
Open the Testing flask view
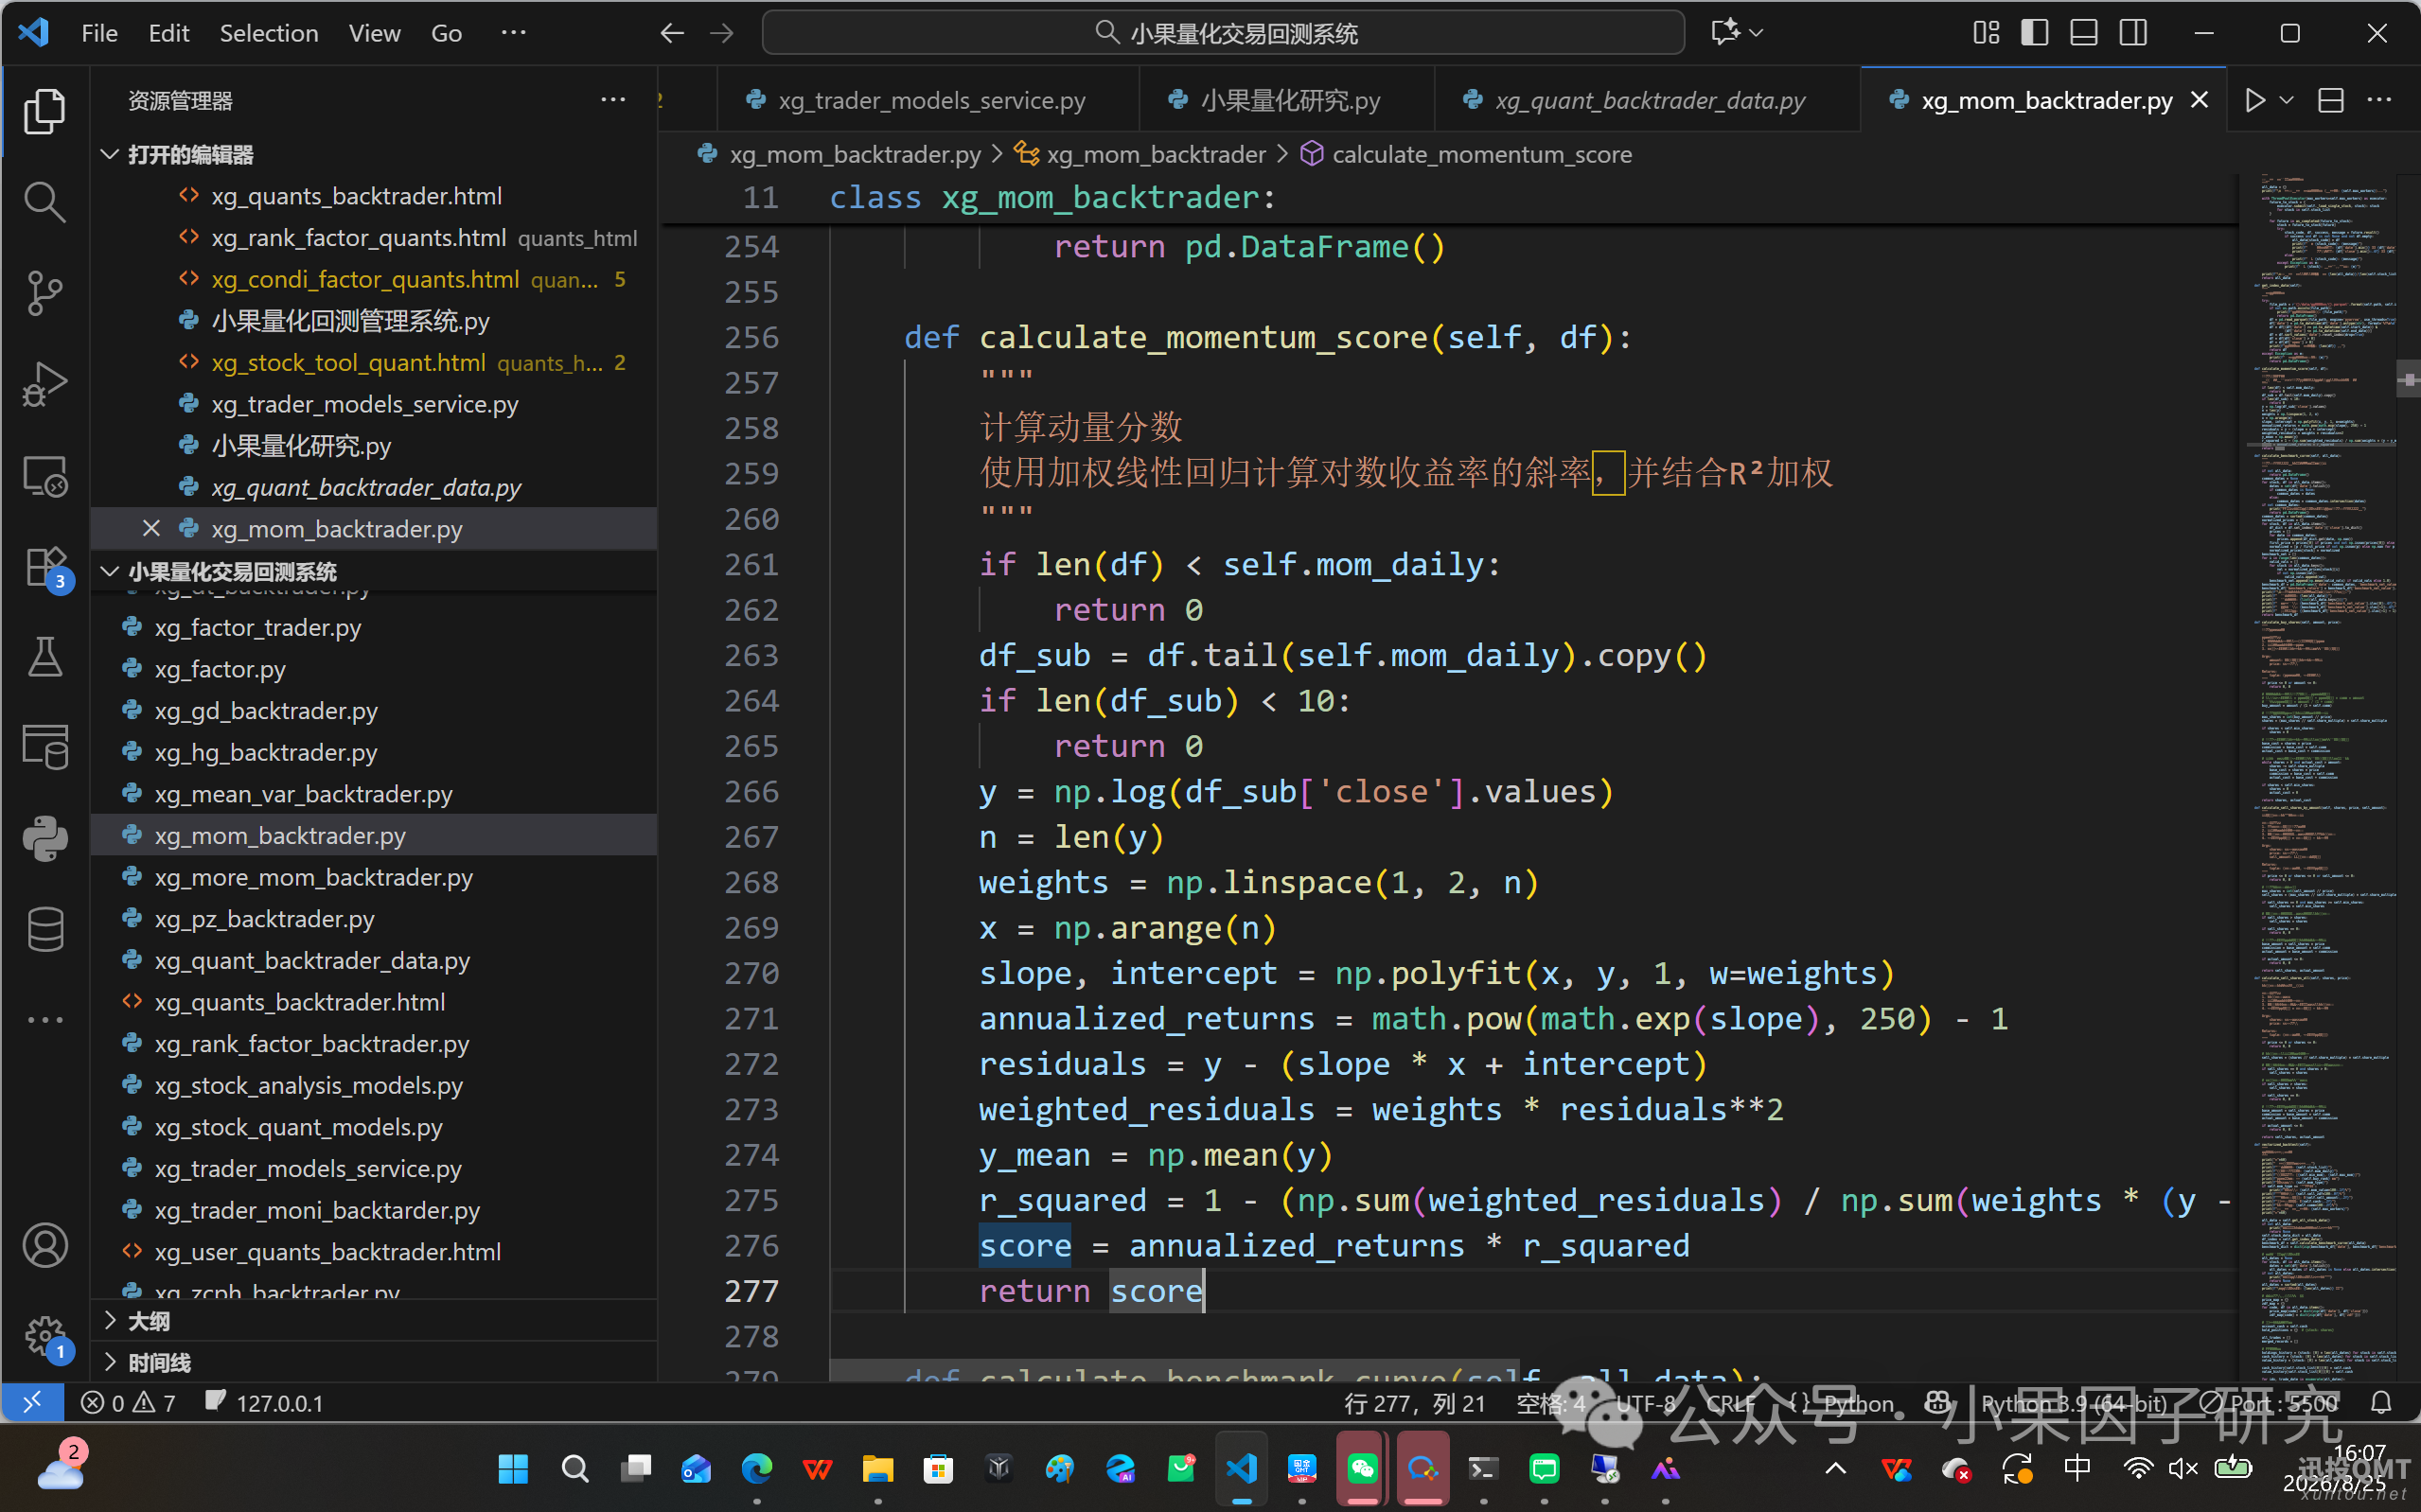44,657
